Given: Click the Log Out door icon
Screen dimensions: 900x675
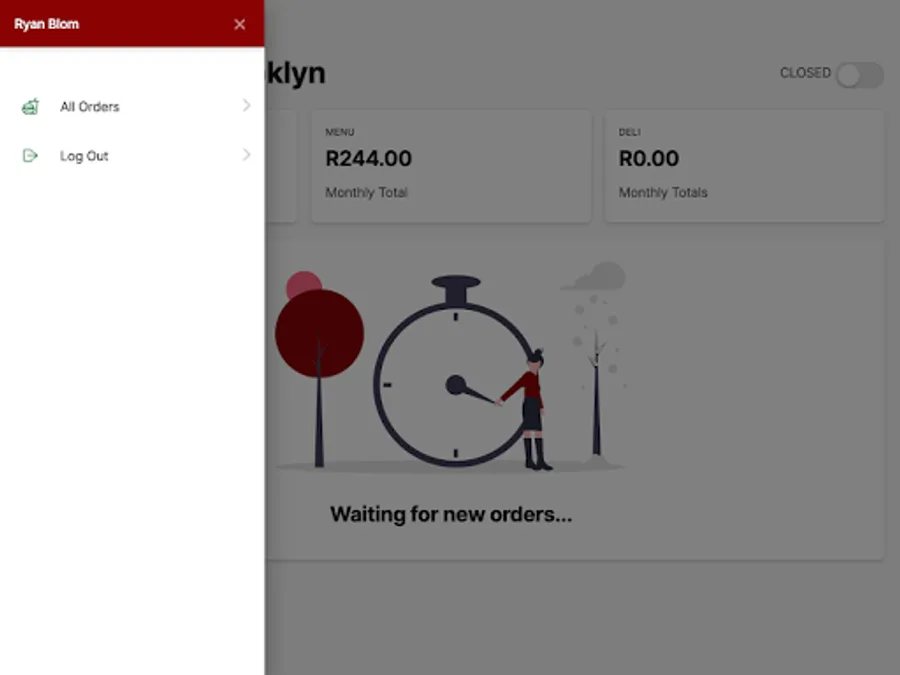Looking at the screenshot, I should [x=30, y=156].
